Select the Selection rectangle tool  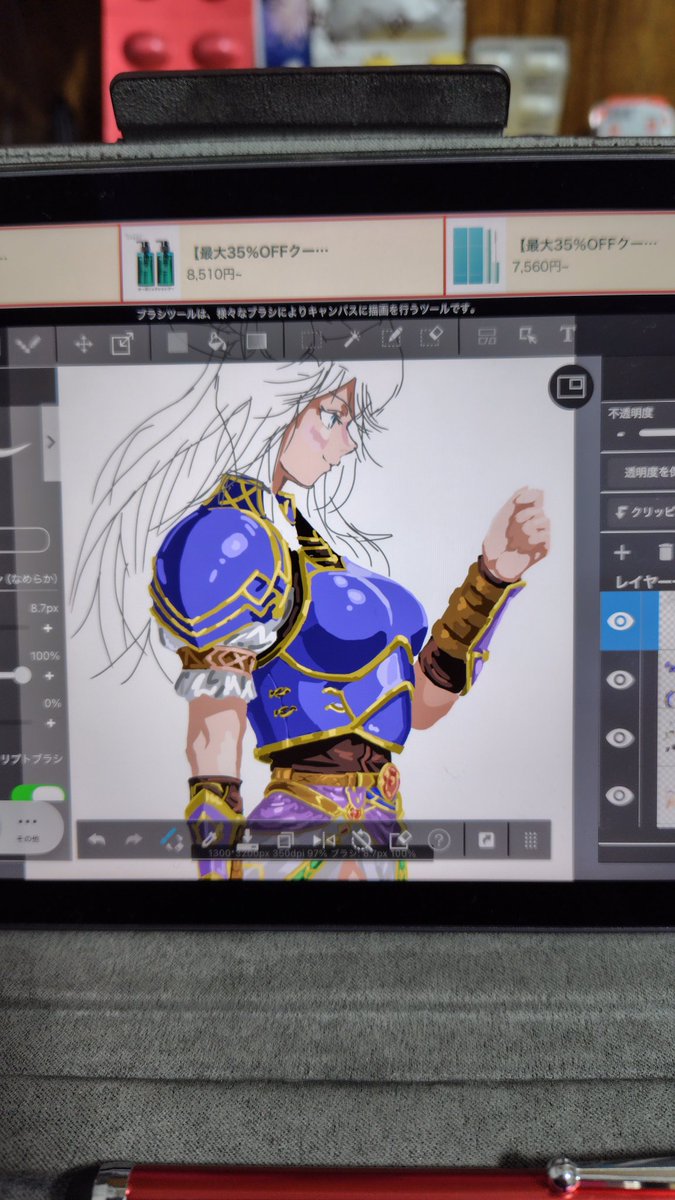[312, 340]
